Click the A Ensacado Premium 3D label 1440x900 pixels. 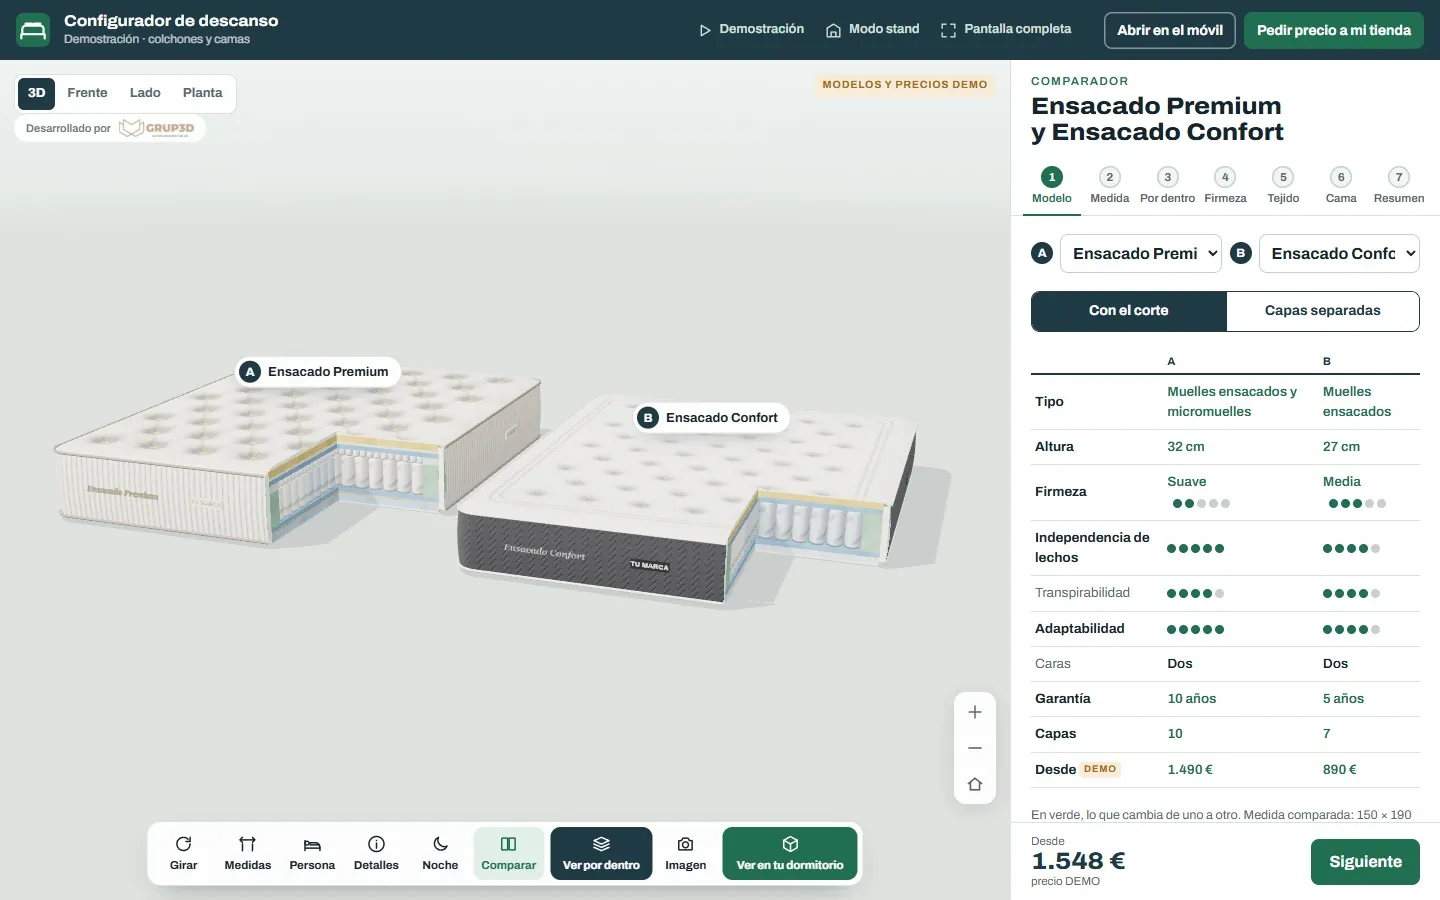click(x=318, y=372)
